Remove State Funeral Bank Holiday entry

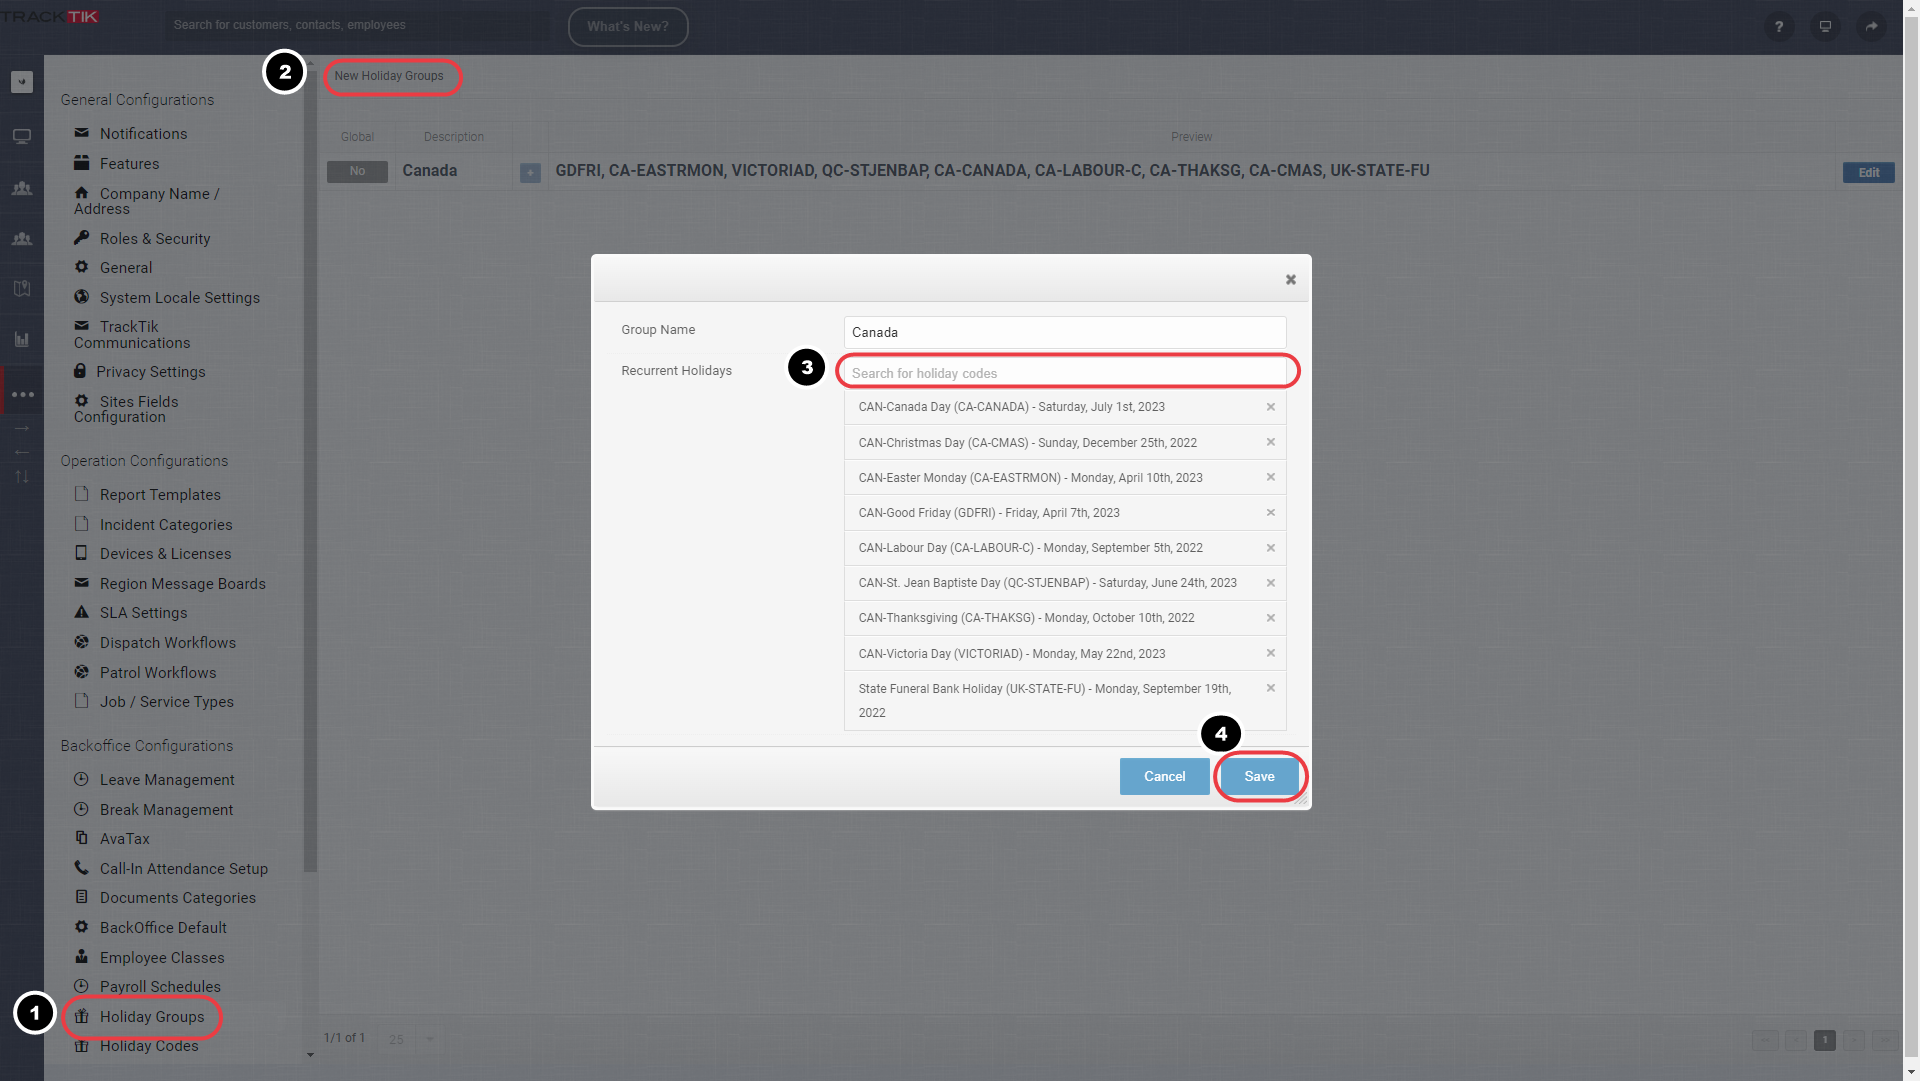coord(1271,688)
